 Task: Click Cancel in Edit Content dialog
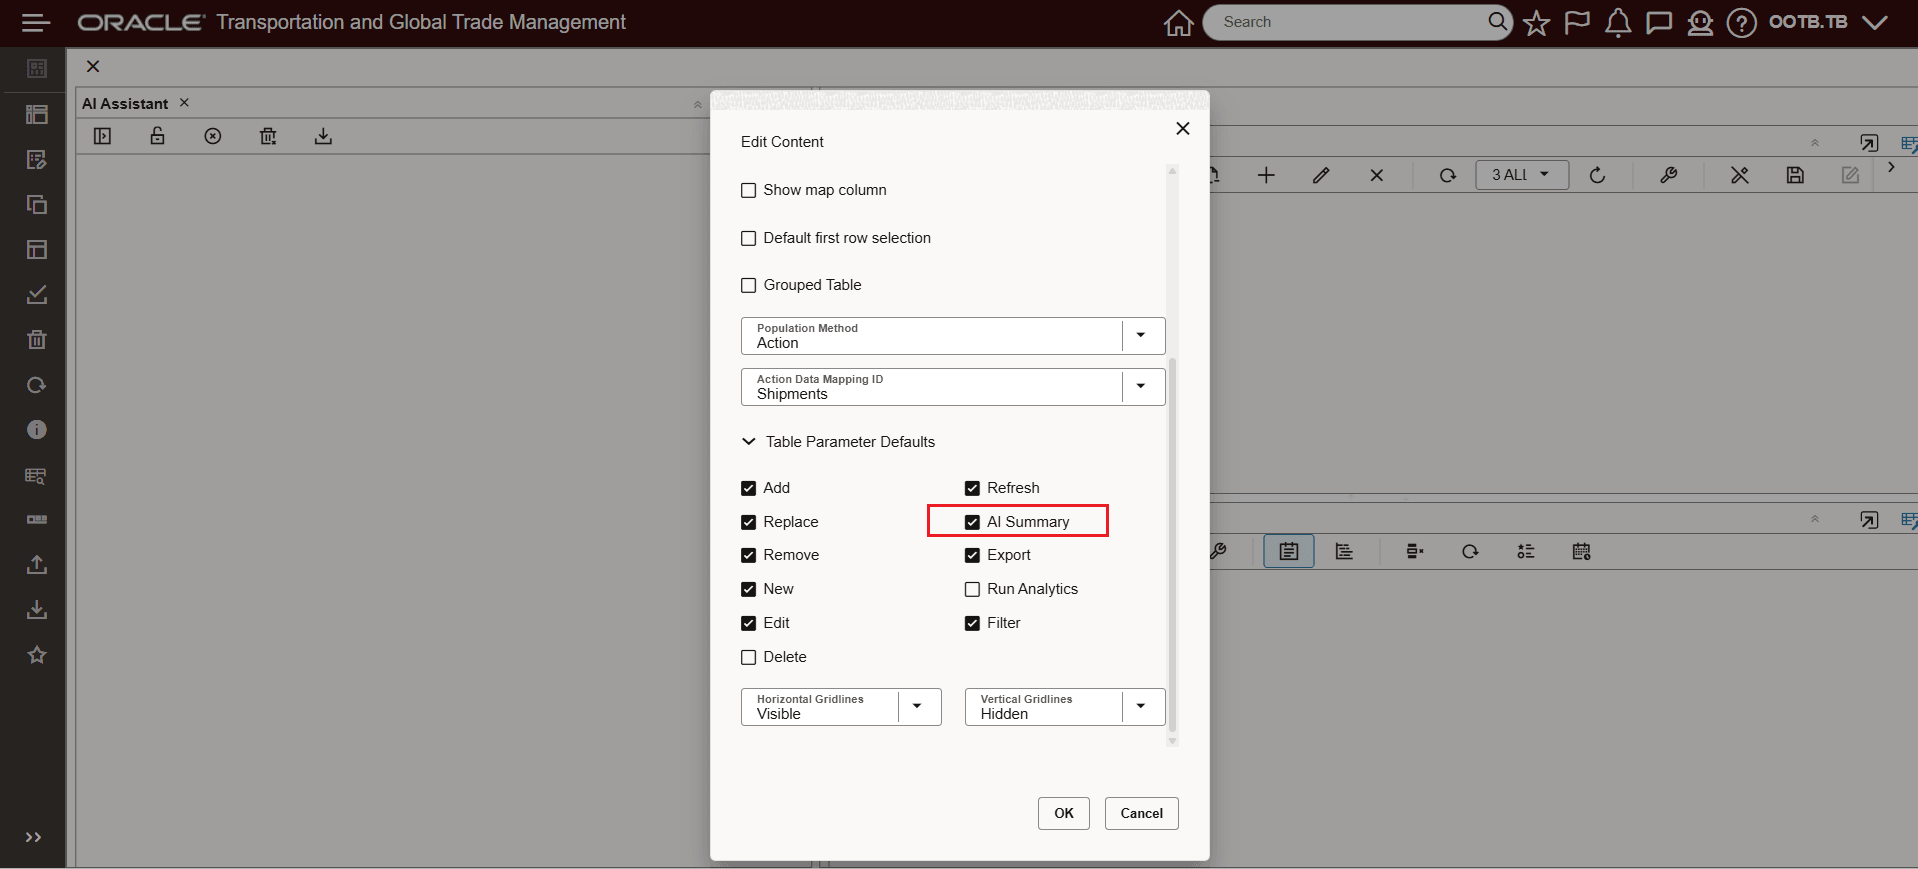click(x=1141, y=813)
